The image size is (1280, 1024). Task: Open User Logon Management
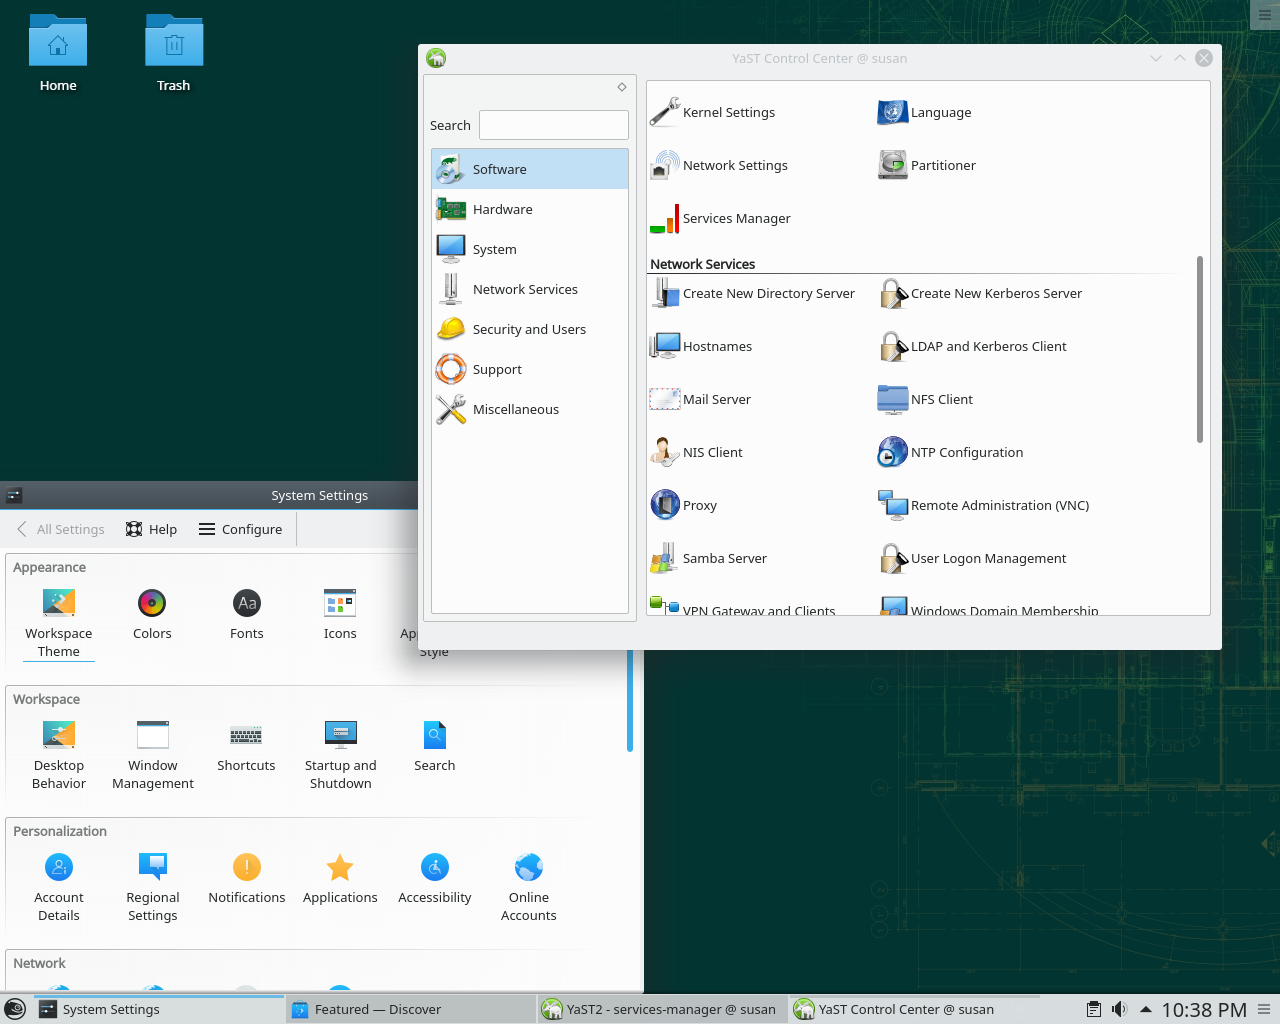point(971,558)
